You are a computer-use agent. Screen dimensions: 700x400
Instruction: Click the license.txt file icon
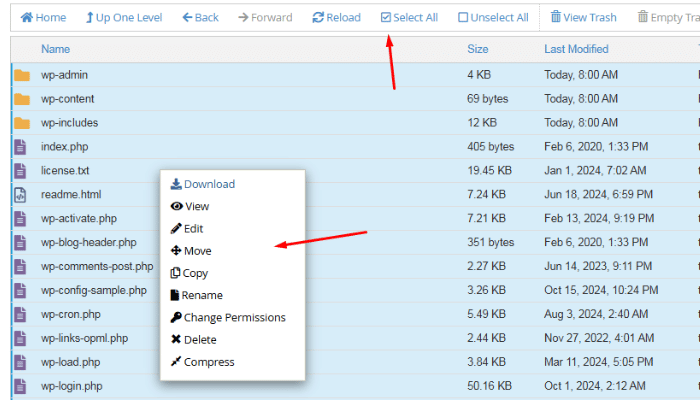[x=20, y=171]
